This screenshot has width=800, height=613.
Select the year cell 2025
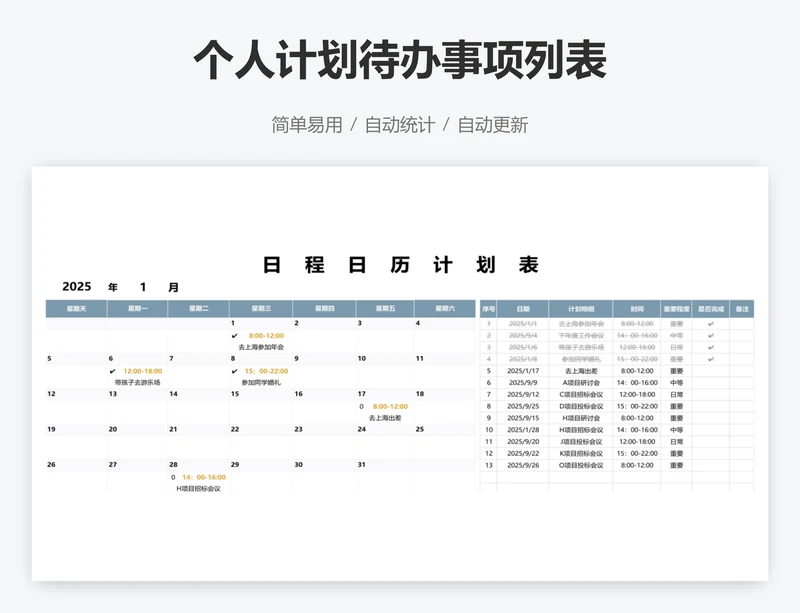tap(76, 287)
